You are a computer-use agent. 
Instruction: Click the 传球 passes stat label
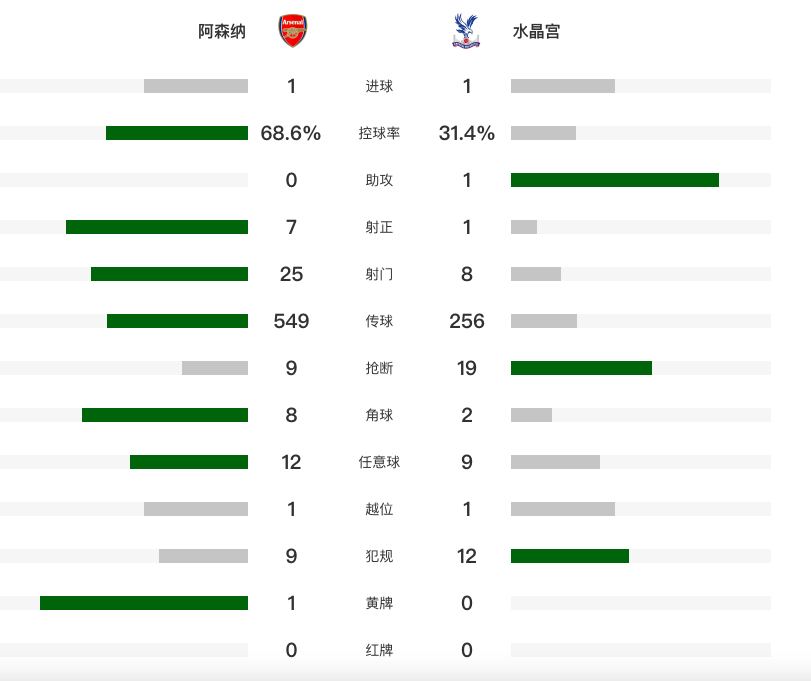[x=379, y=322]
